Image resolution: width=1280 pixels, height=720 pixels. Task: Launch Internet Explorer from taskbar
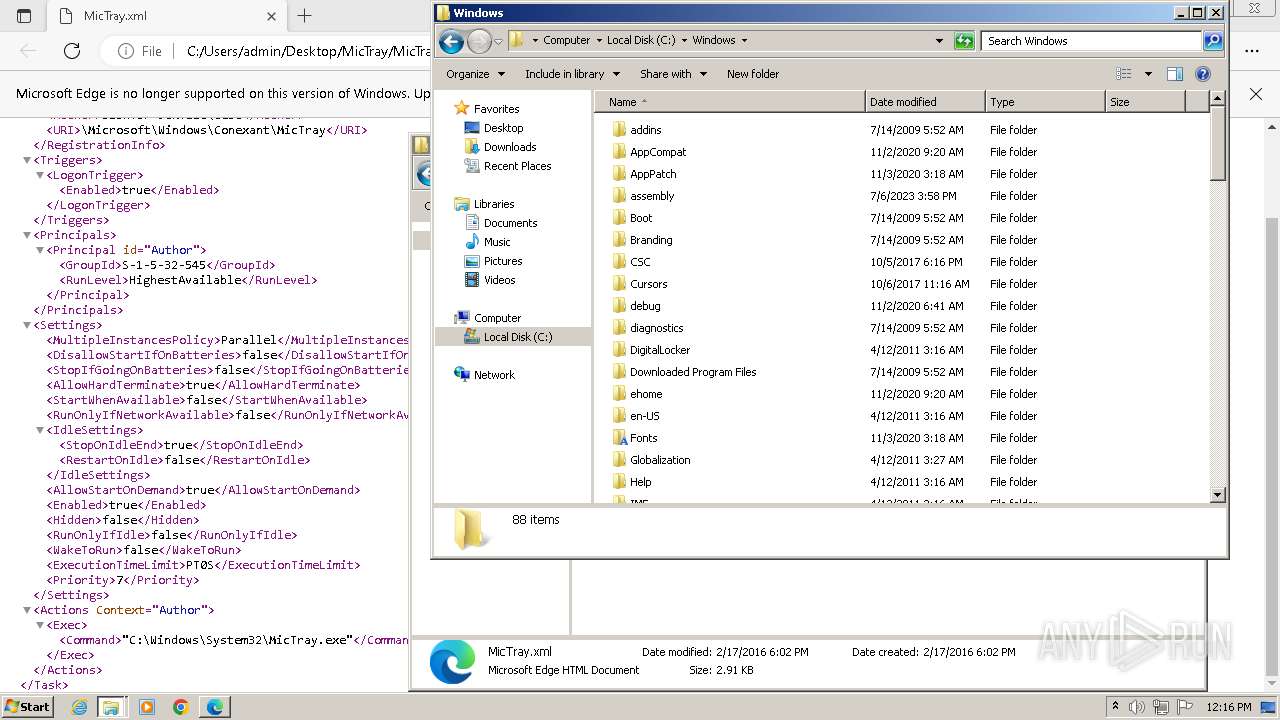[x=80, y=707]
